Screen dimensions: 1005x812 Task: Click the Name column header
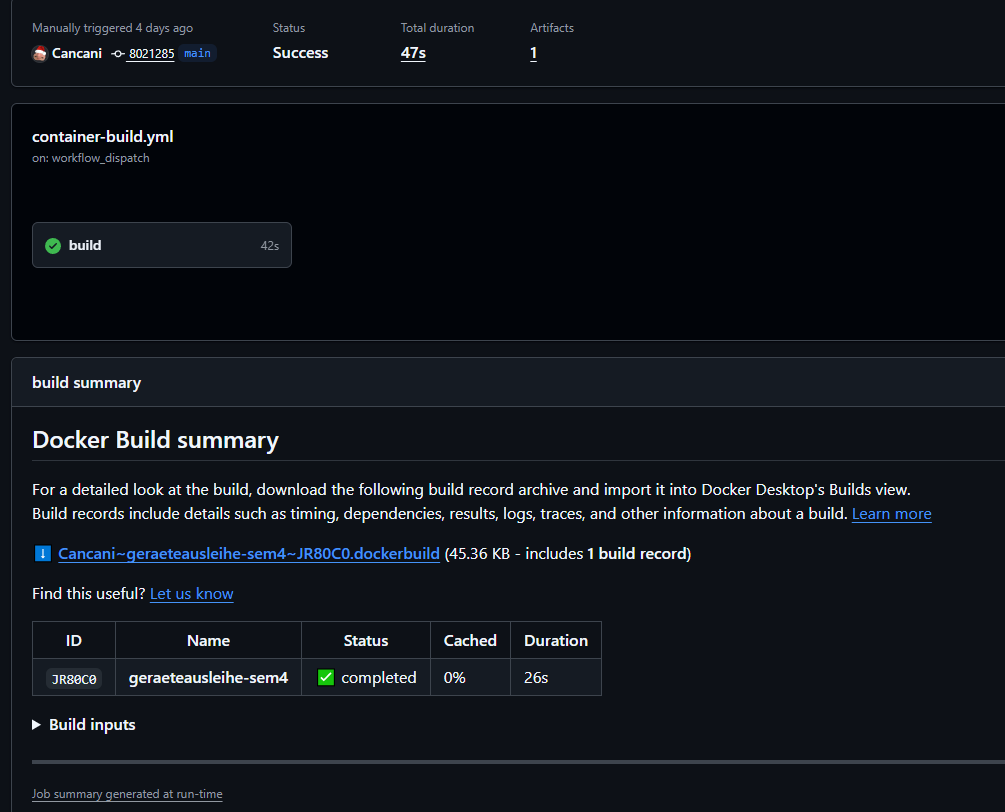click(208, 640)
